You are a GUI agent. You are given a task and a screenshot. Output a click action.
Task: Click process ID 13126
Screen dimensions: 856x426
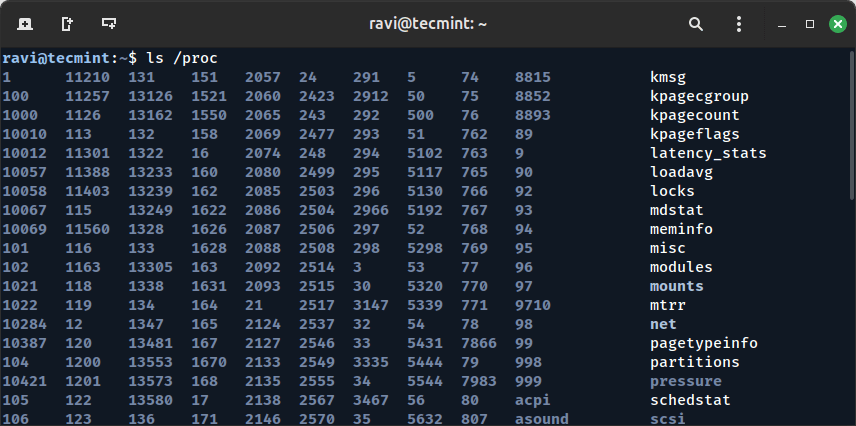click(x=151, y=97)
